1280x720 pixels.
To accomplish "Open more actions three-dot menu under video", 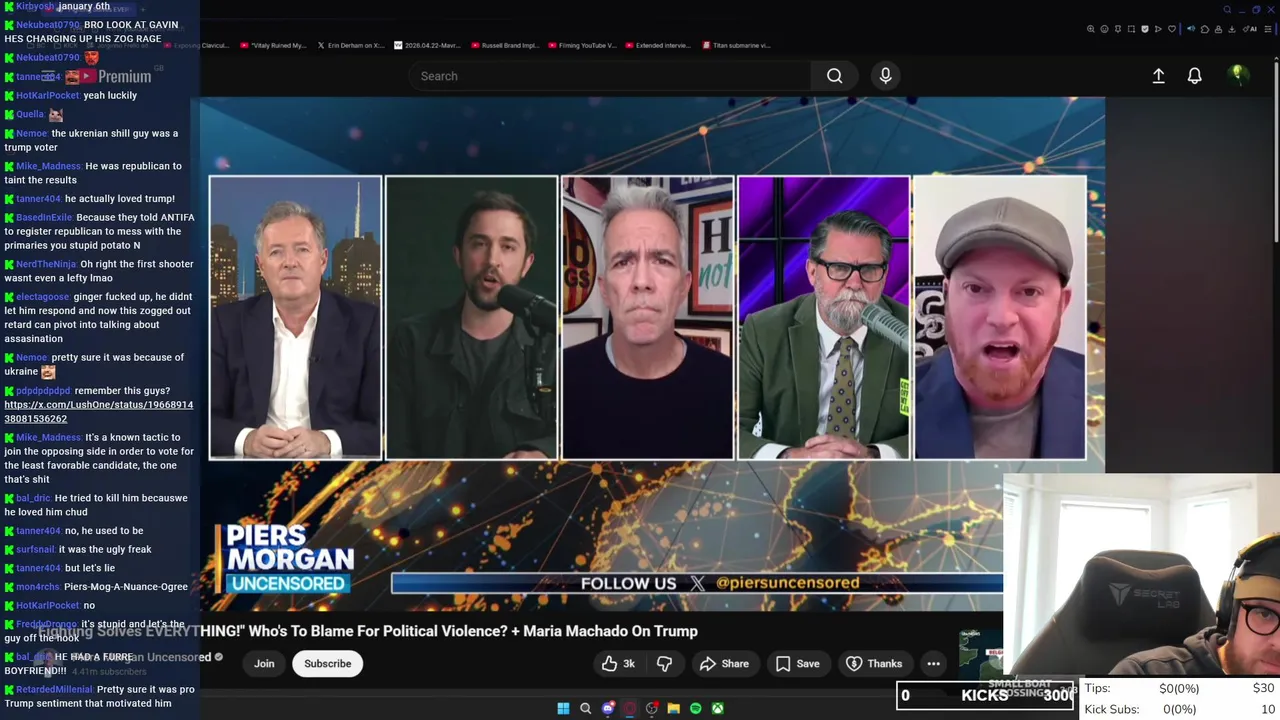I will point(933,663).
